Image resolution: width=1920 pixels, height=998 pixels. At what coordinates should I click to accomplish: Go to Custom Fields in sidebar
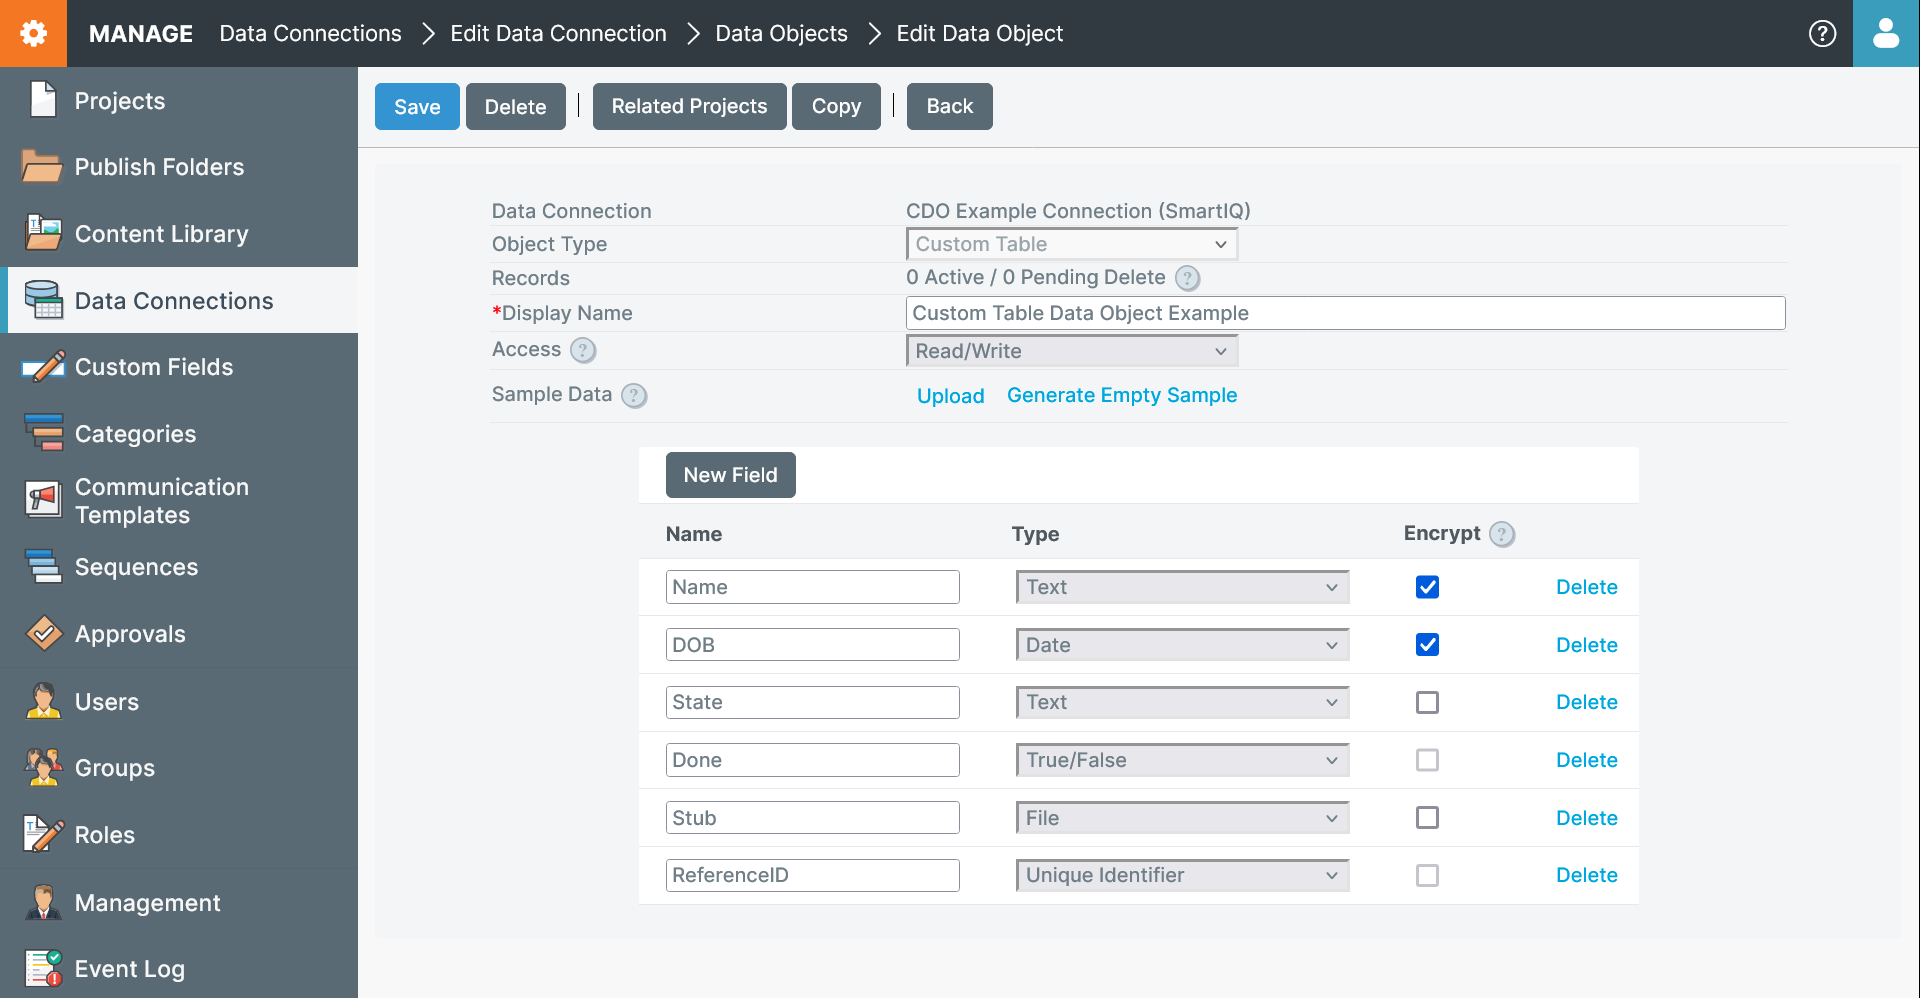(x=153, y=367)
